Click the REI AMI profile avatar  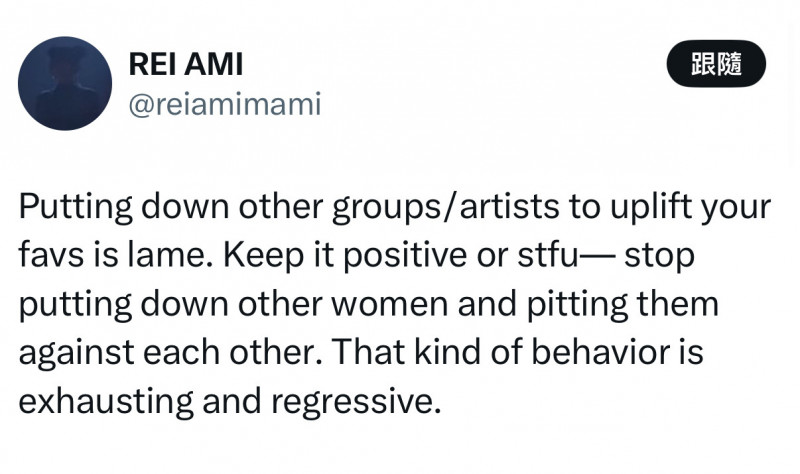[x=66, y=84]
